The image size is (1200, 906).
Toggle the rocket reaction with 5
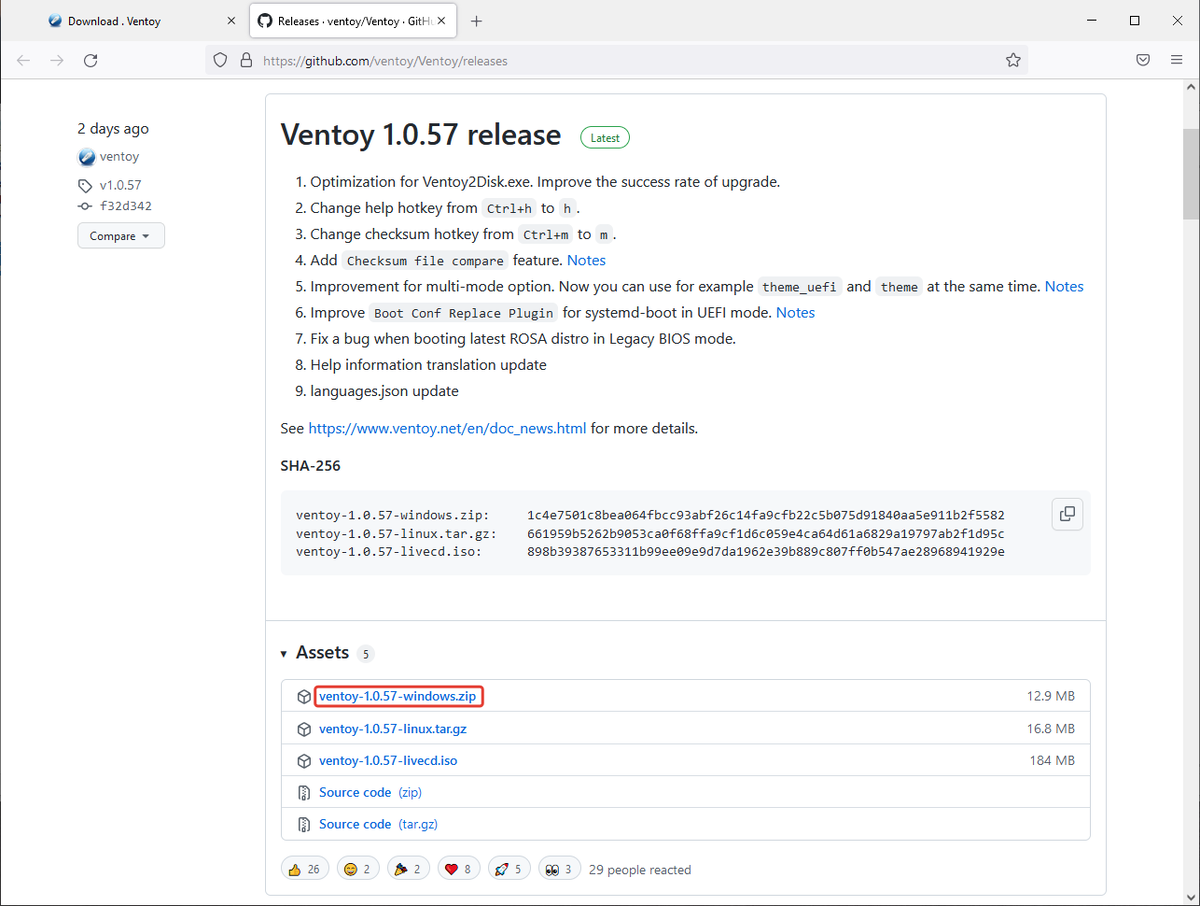509,869
